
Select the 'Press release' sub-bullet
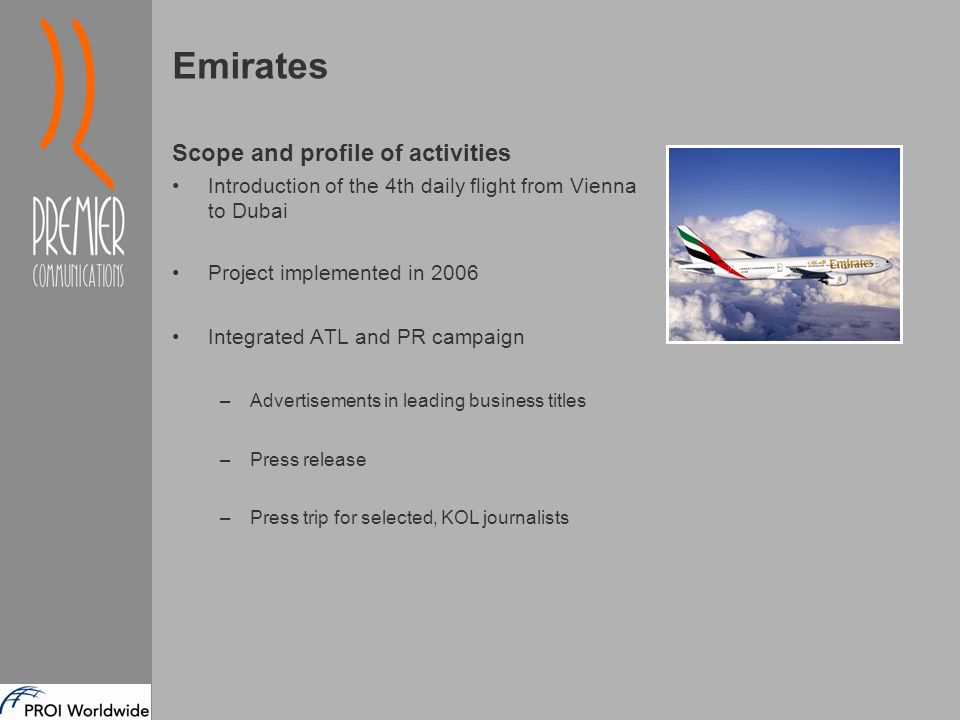click(308, 460)
